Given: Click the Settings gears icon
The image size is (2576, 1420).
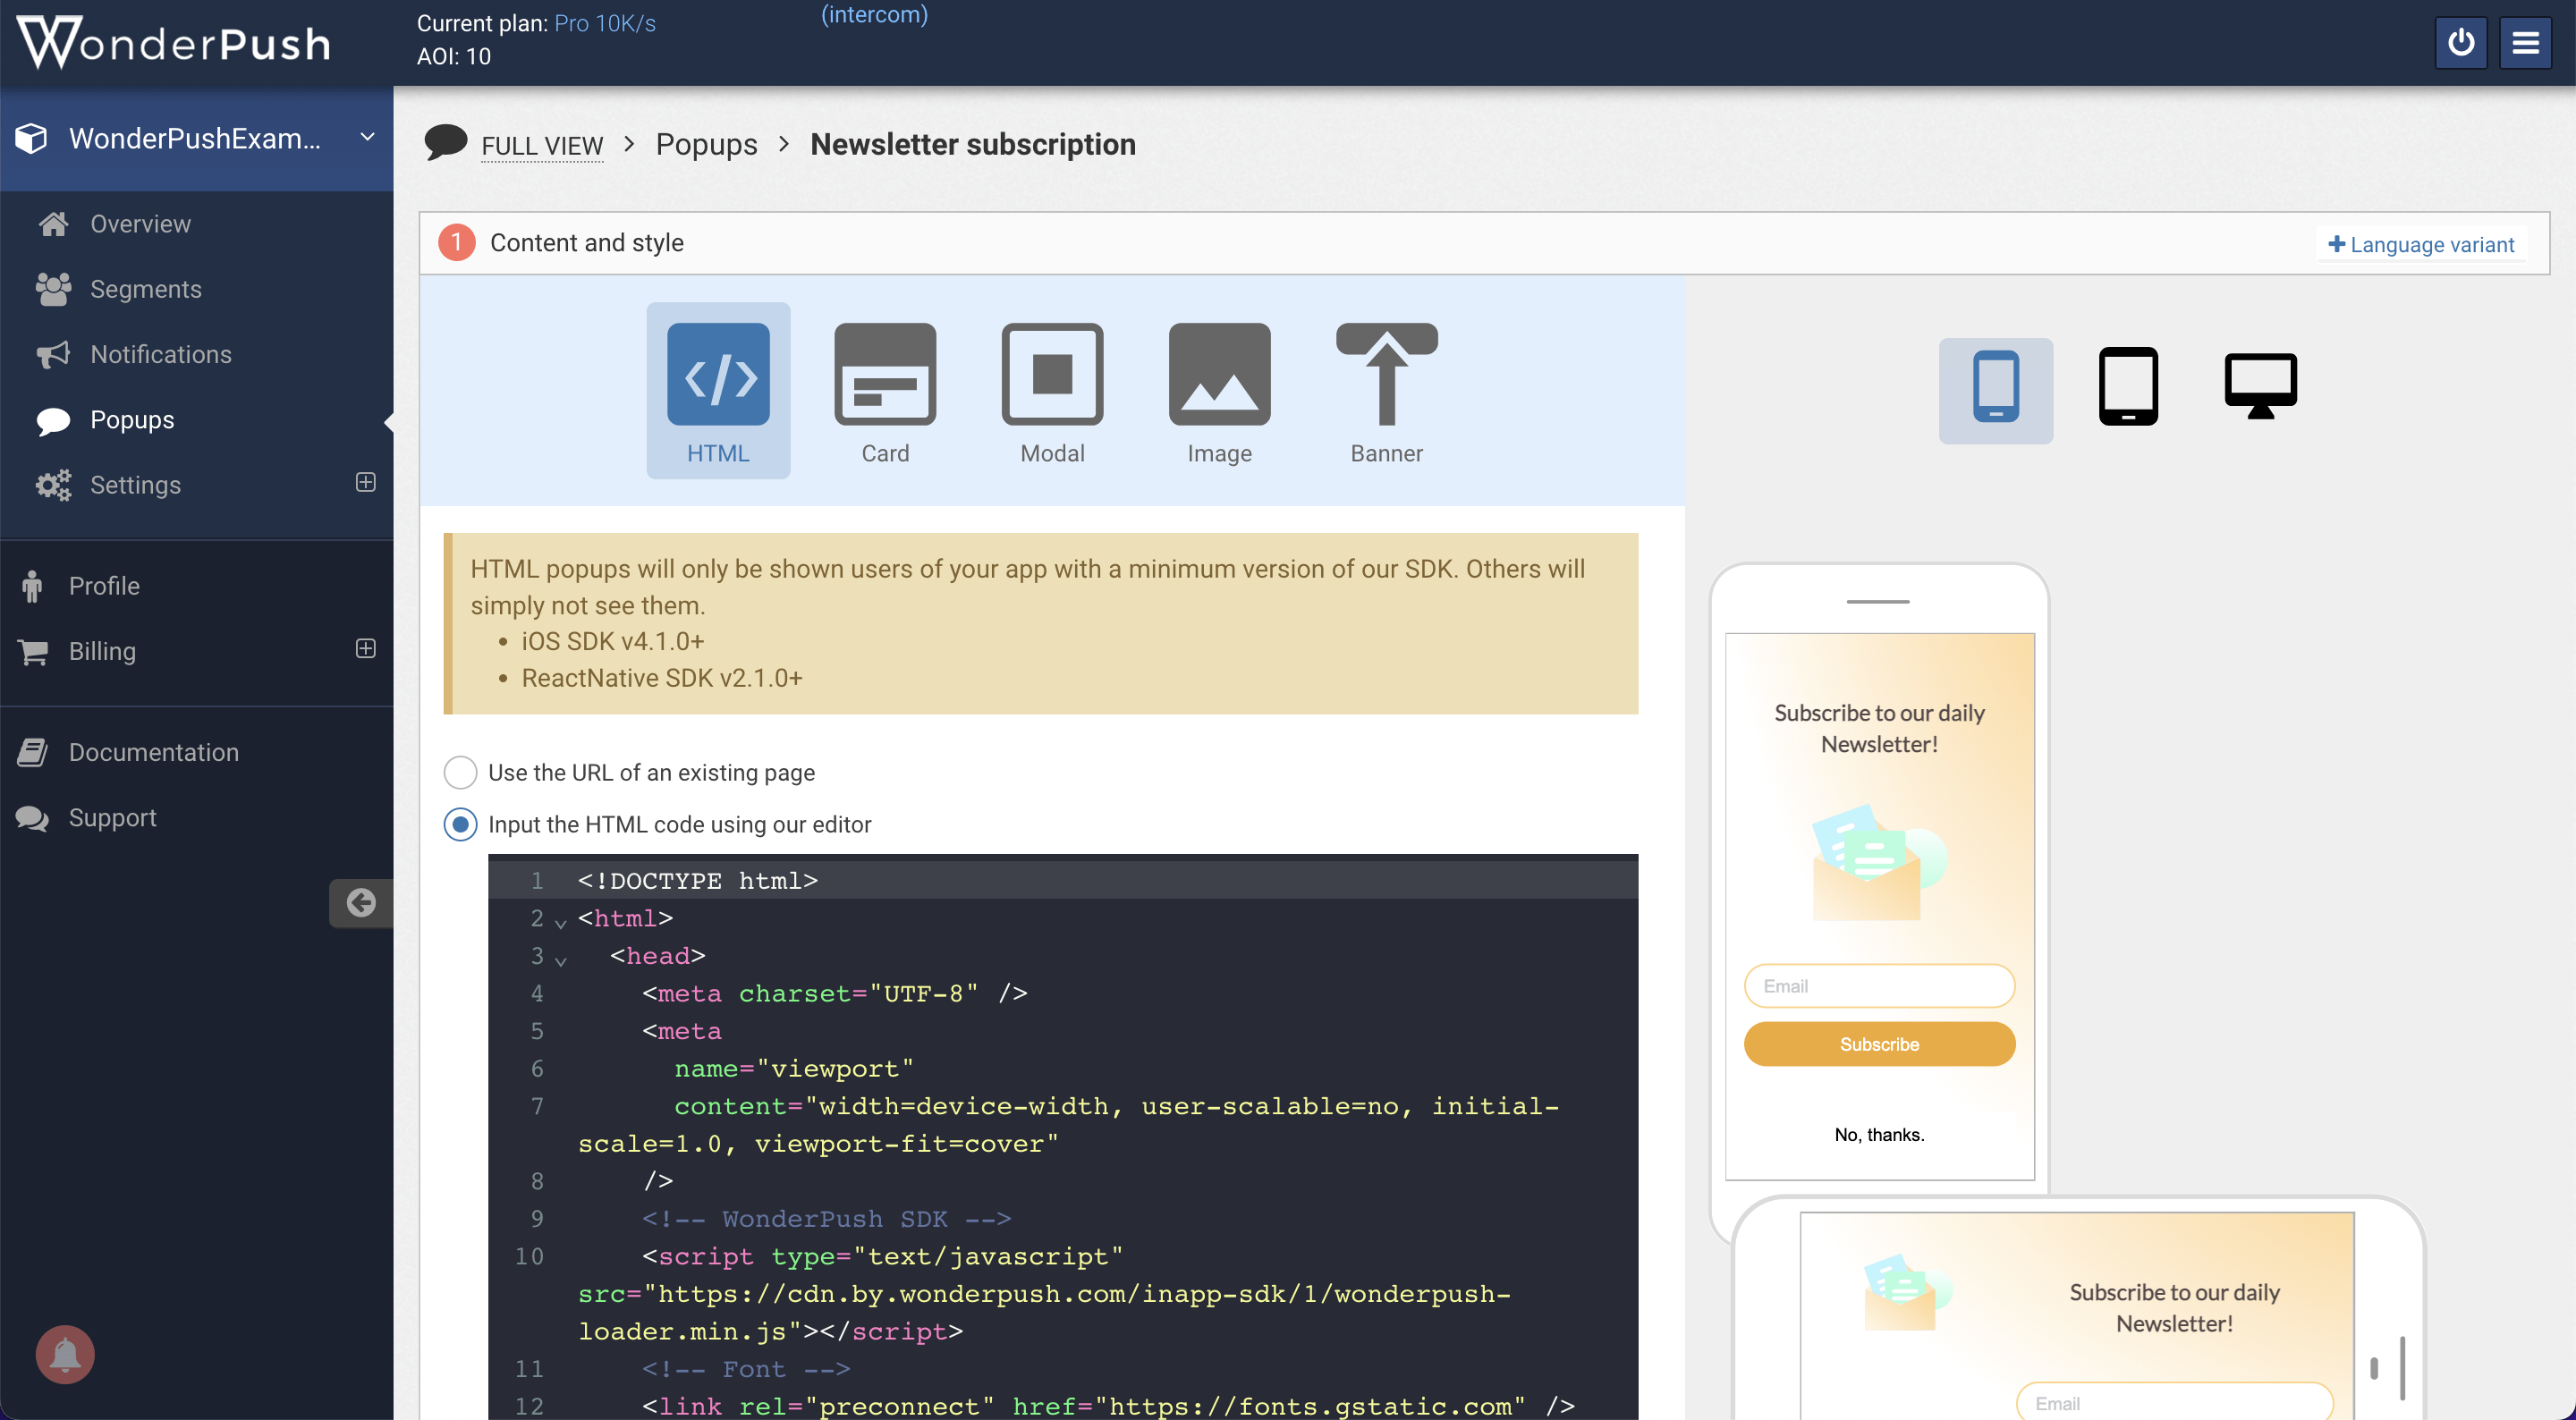Looking at the screenshot, I should (53, 484).
